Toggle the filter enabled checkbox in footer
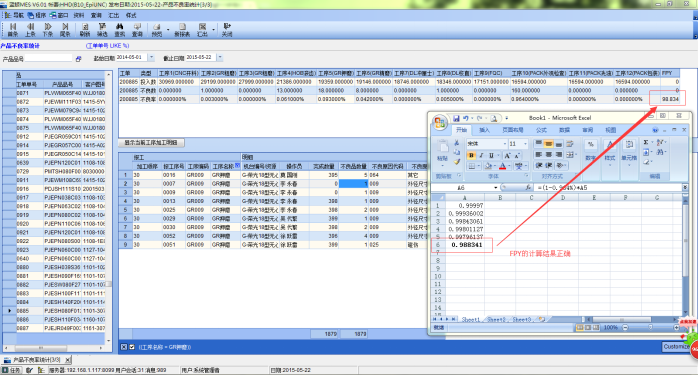Image resolution: width=698 pixels, height=376 pixels. click(x=132, y=347)
